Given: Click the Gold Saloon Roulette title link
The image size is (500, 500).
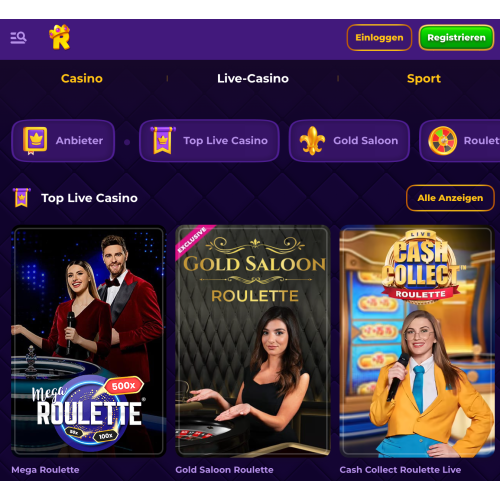Looking at the screenshot, I should tap(224, 470).
